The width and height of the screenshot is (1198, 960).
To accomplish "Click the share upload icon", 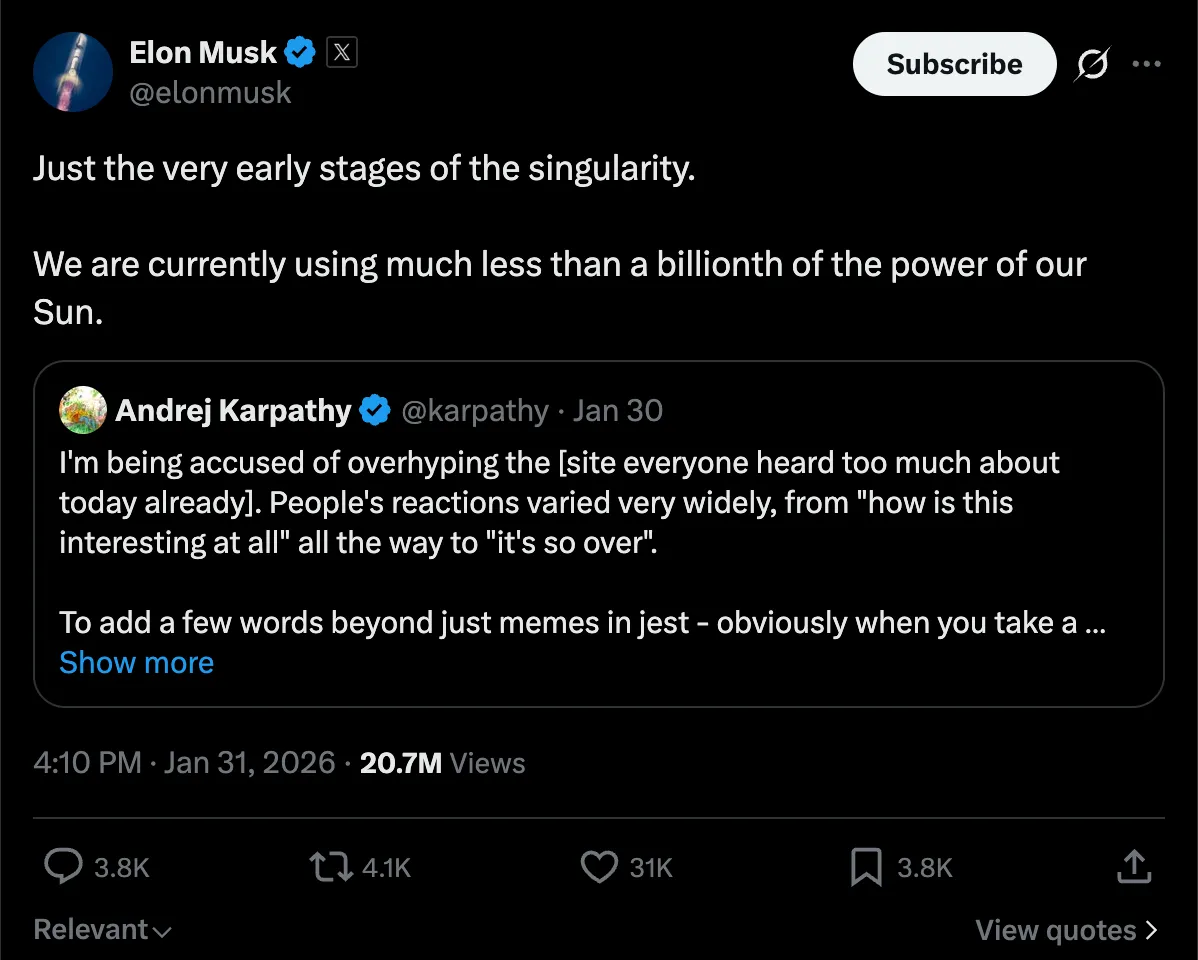I will coord(1132,866).
